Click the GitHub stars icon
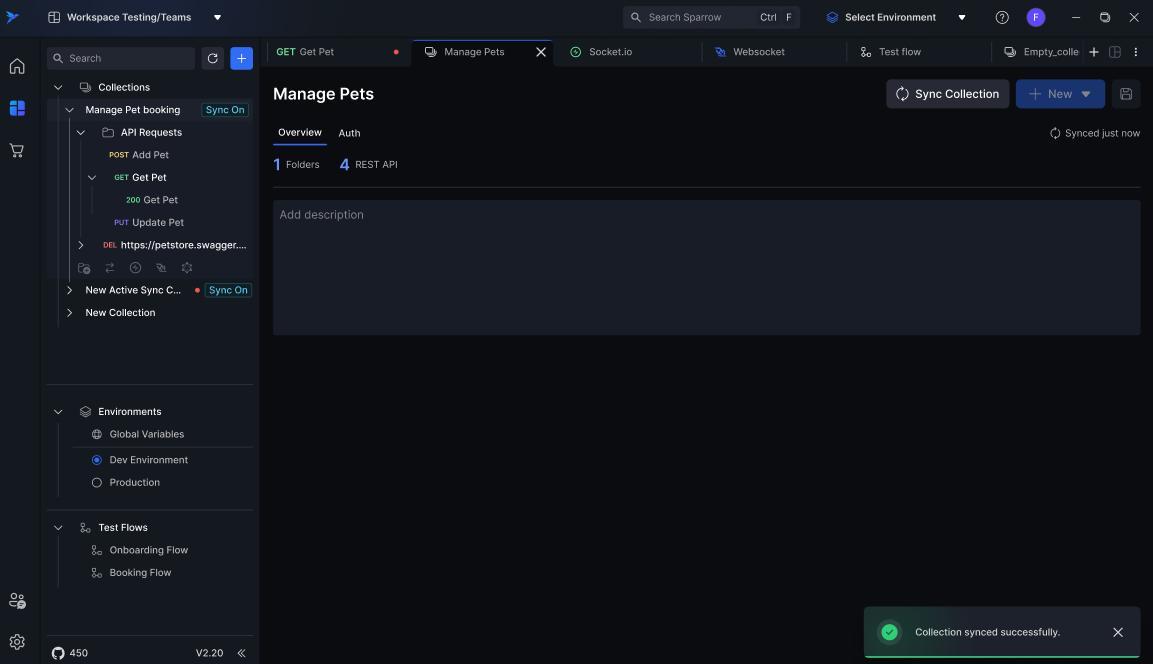This screenshot has height=664, width=1153. tap(58, 653)
